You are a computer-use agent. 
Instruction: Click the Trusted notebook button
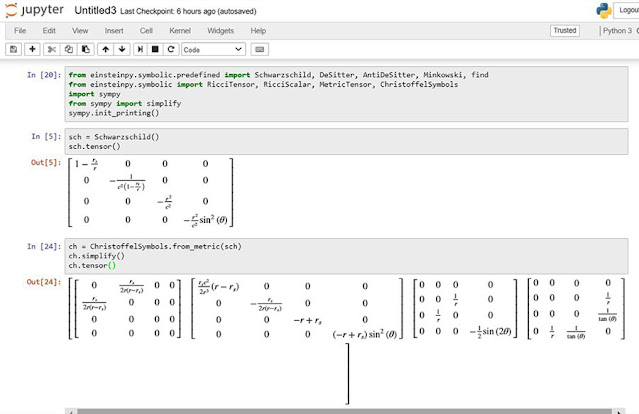tap(564, 31)
